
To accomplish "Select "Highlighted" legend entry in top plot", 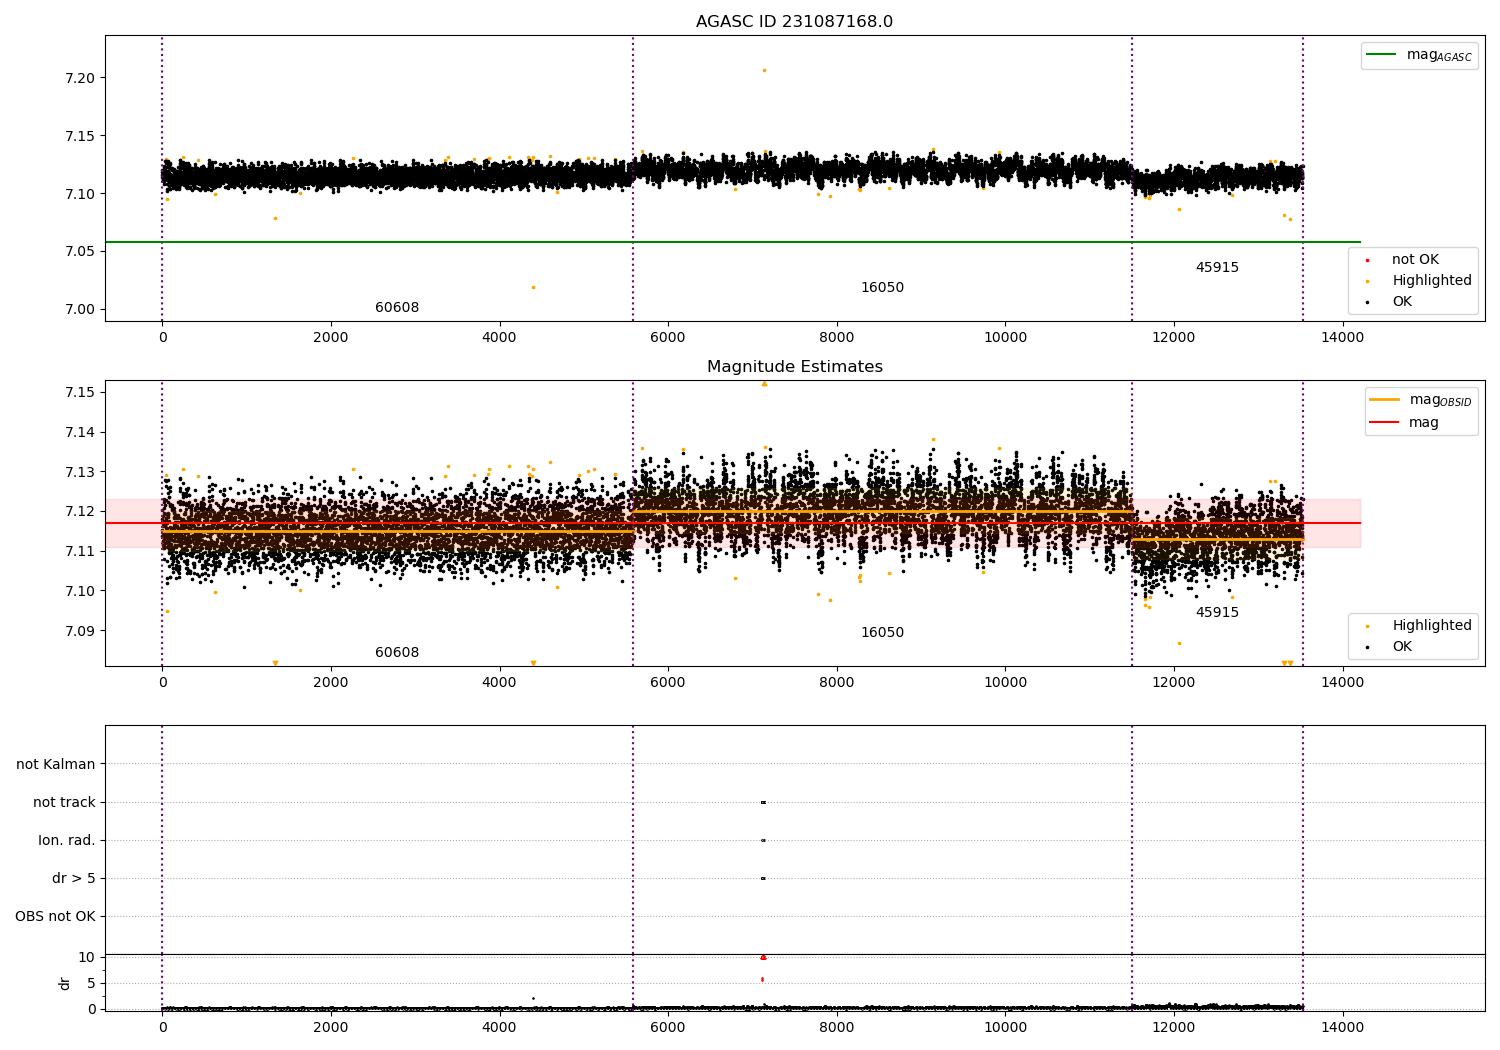I will point(1431,281).
